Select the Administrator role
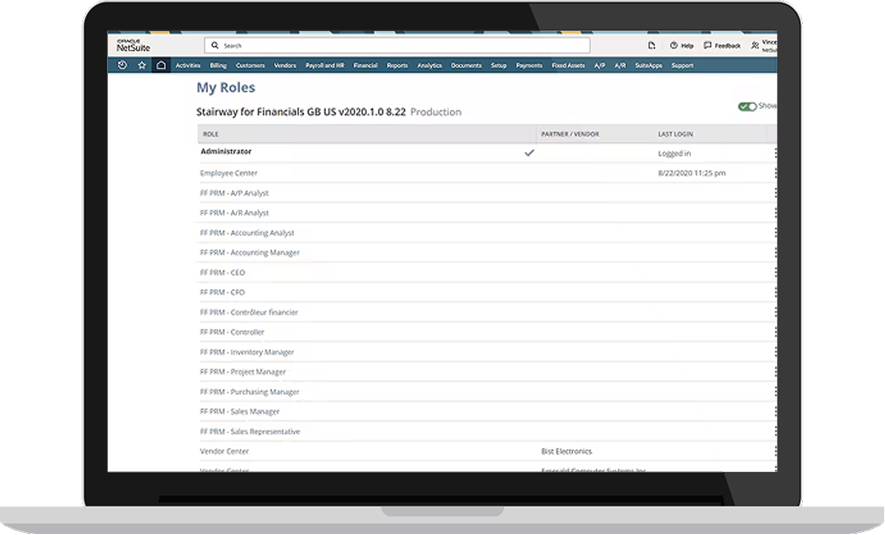The width and height of the screenshot is (885, 535). 226,151
